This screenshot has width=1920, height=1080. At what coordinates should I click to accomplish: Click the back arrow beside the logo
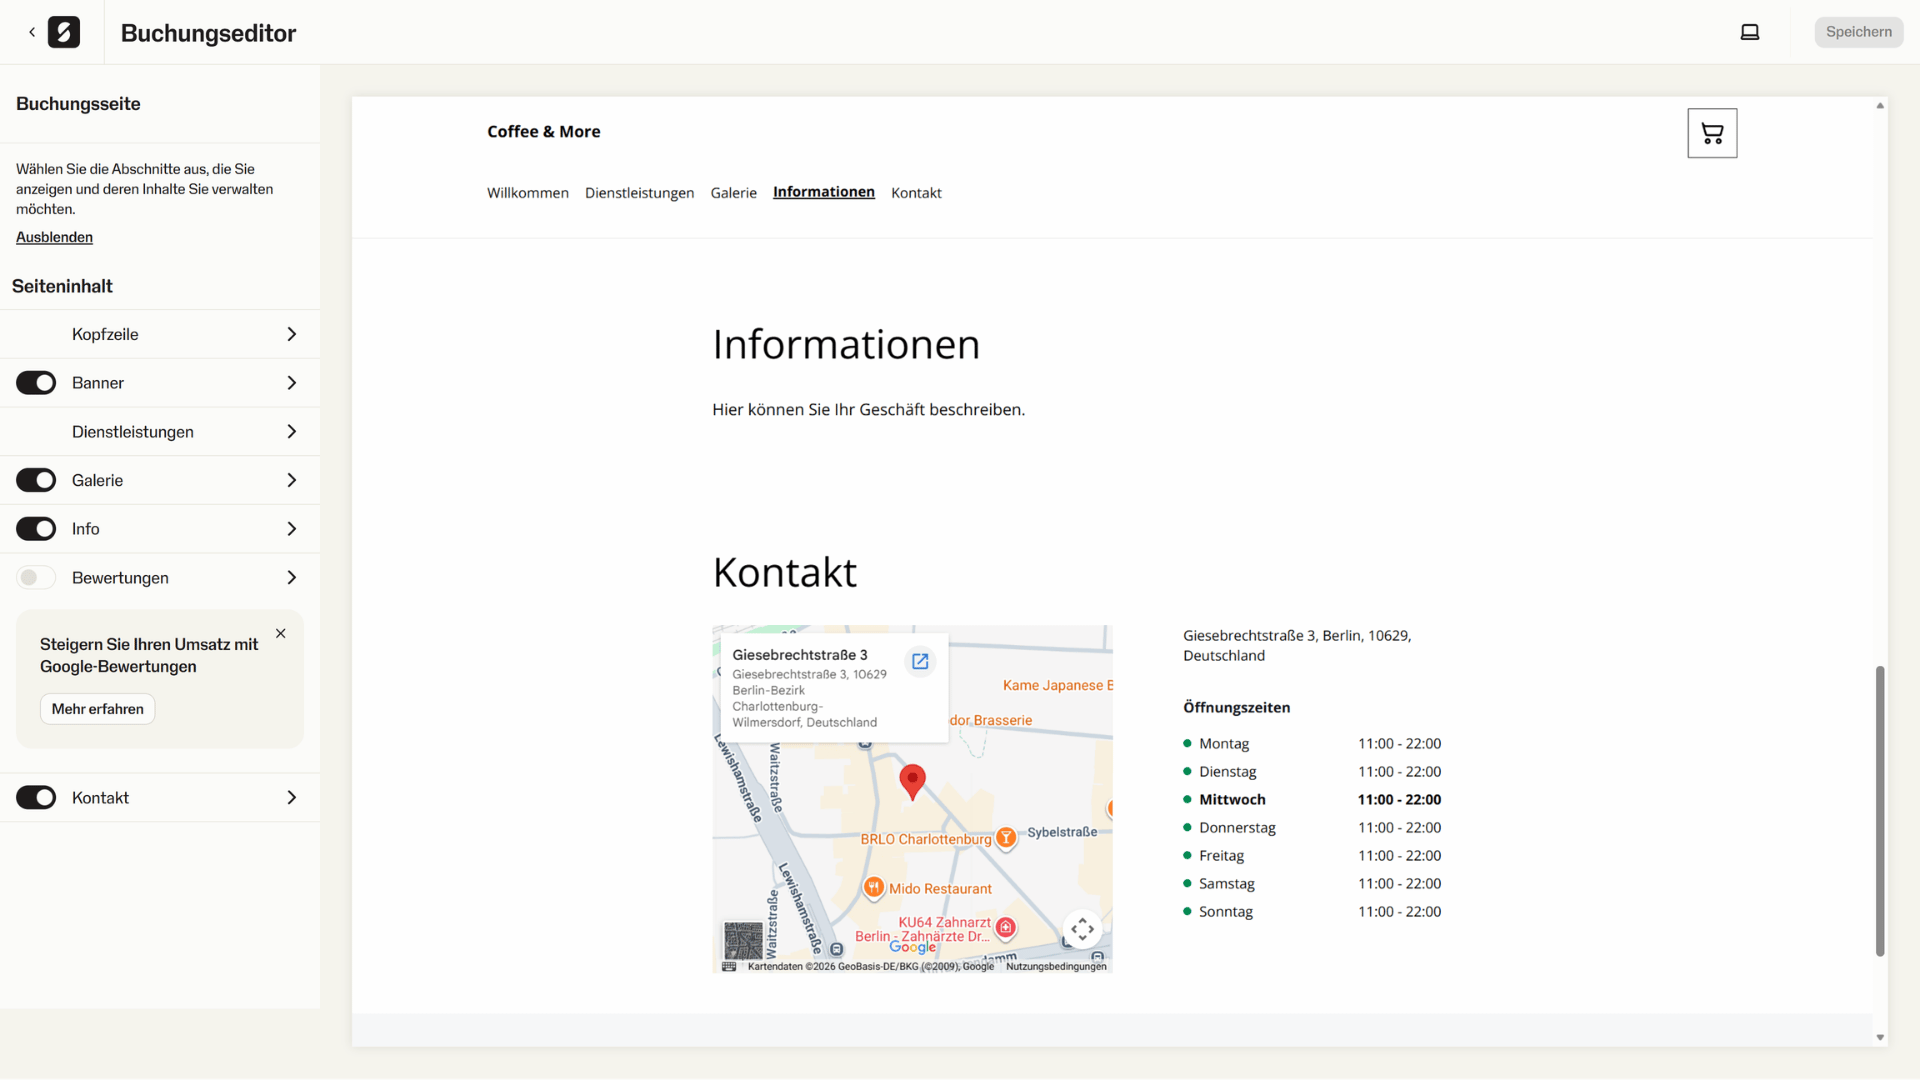[x=32, y=32]
